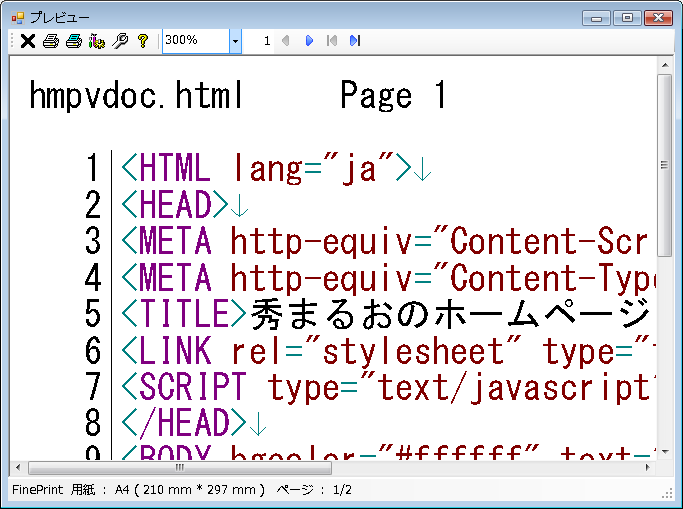Open the 300% zoom dropdown arrow
The width and height of the screenshot is (683, 509).
(x=235, y=41)
